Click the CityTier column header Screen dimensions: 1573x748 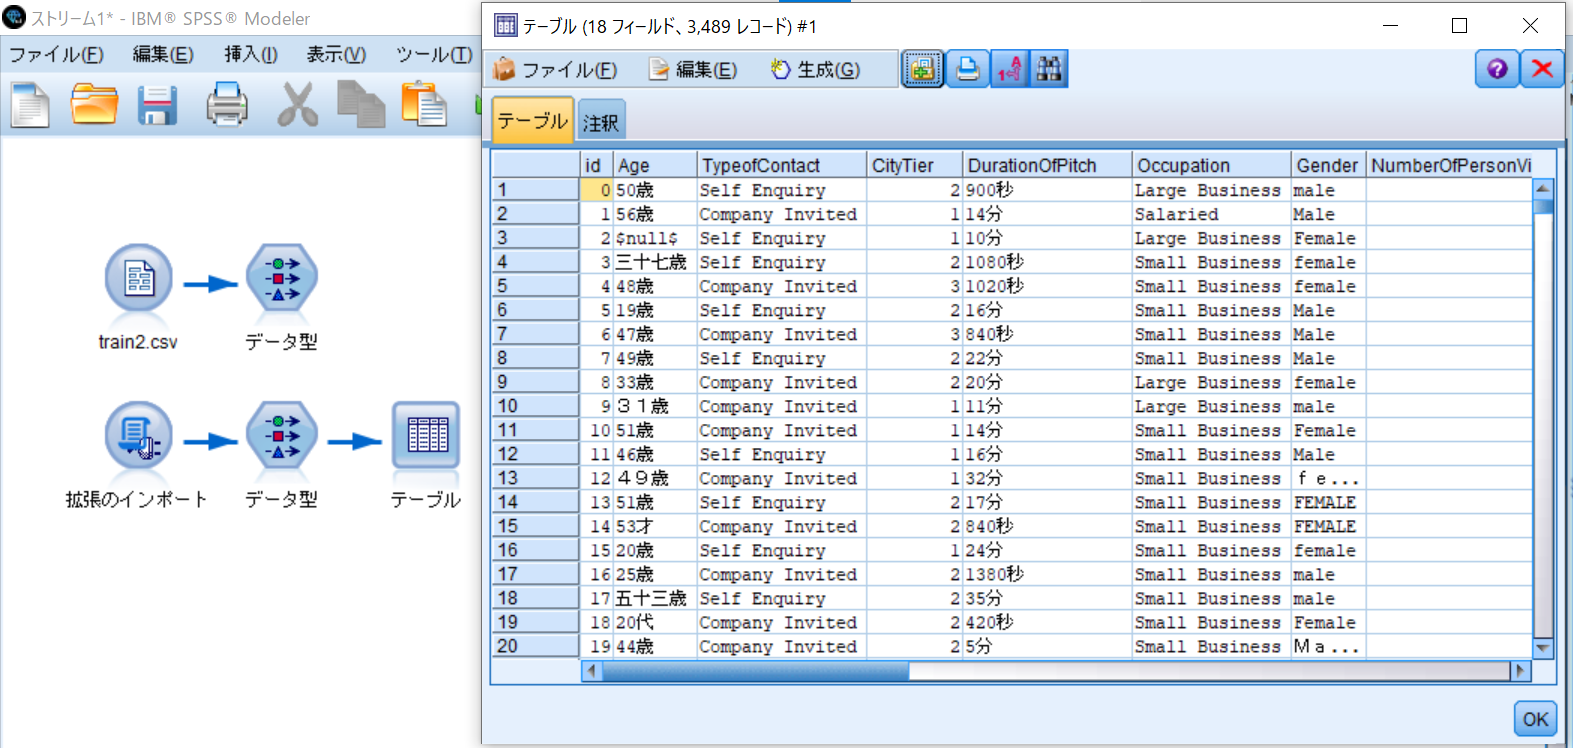click(x=915, y=165)
